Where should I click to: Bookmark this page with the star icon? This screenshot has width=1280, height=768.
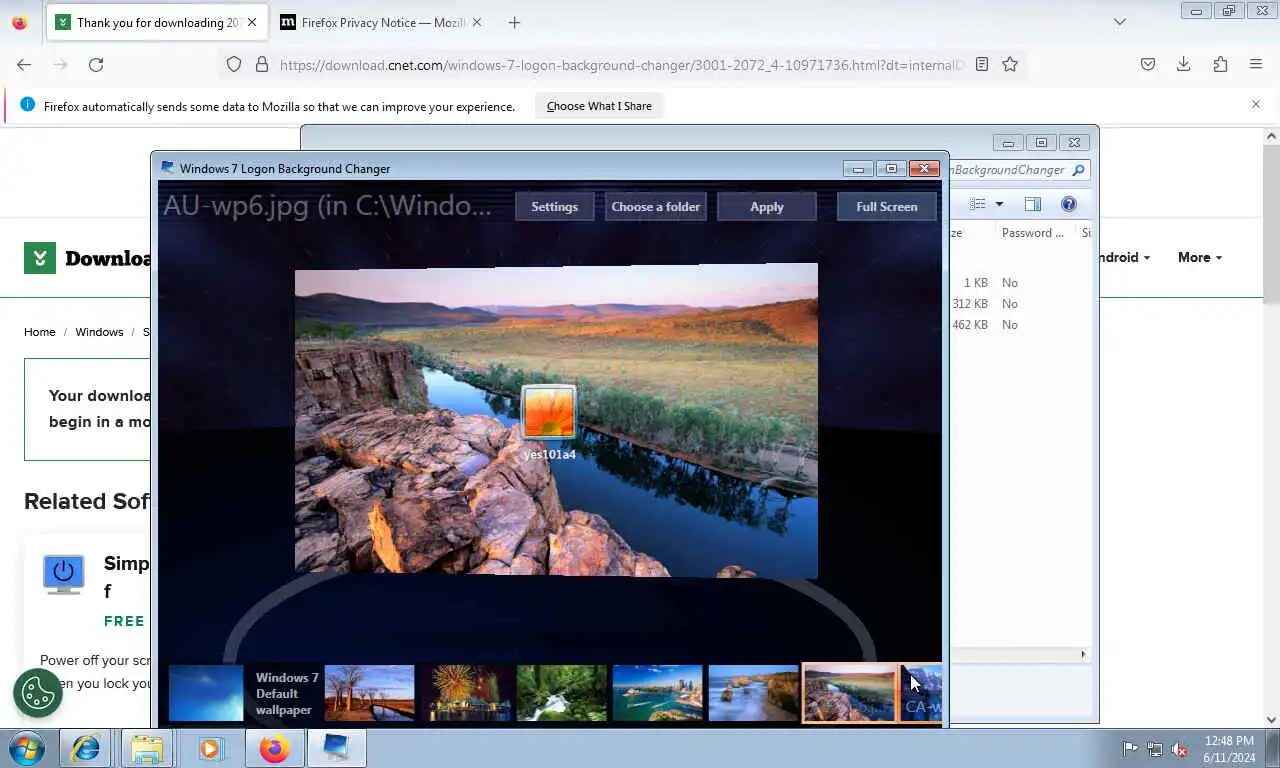click(x=1010, y=64)
